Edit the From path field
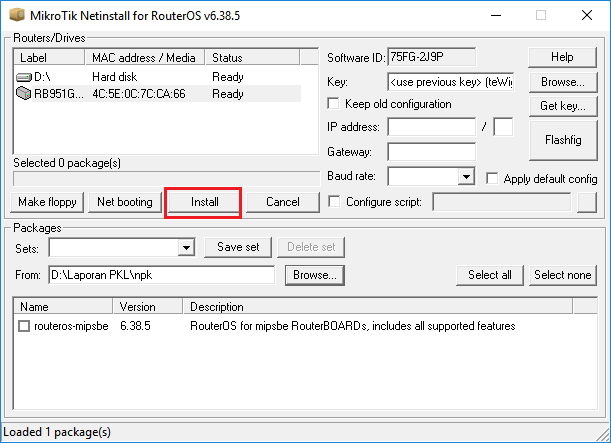 click(162, 275)
